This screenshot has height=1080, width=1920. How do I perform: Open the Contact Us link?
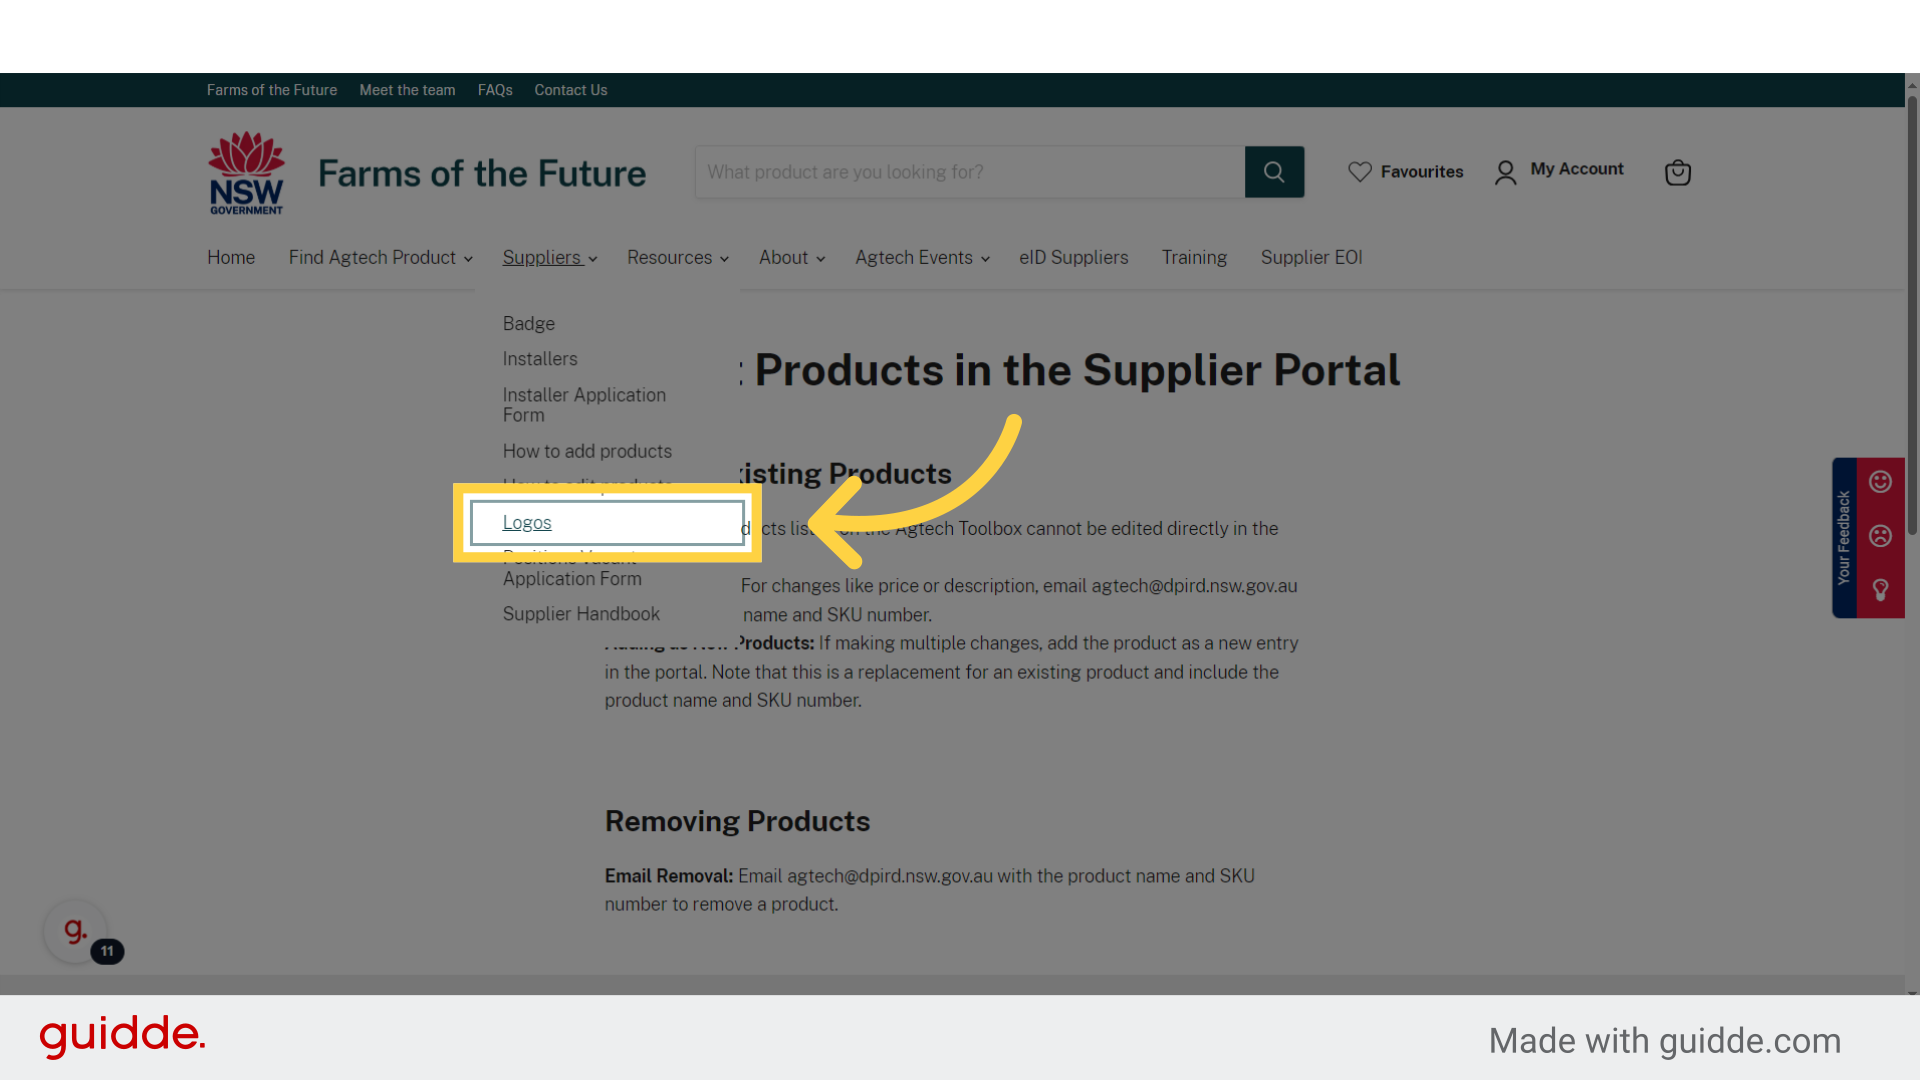click(571, 90)
